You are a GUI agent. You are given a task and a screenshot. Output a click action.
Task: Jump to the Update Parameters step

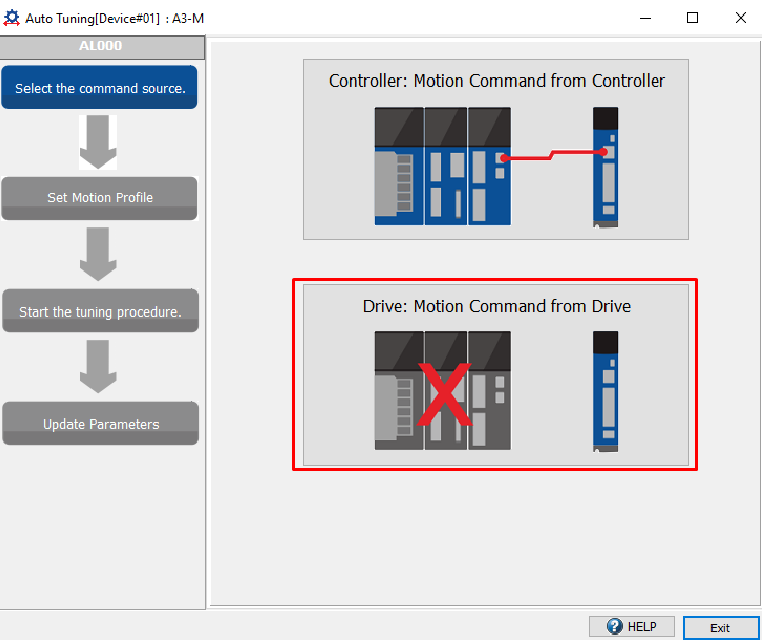tap(100, 424)
